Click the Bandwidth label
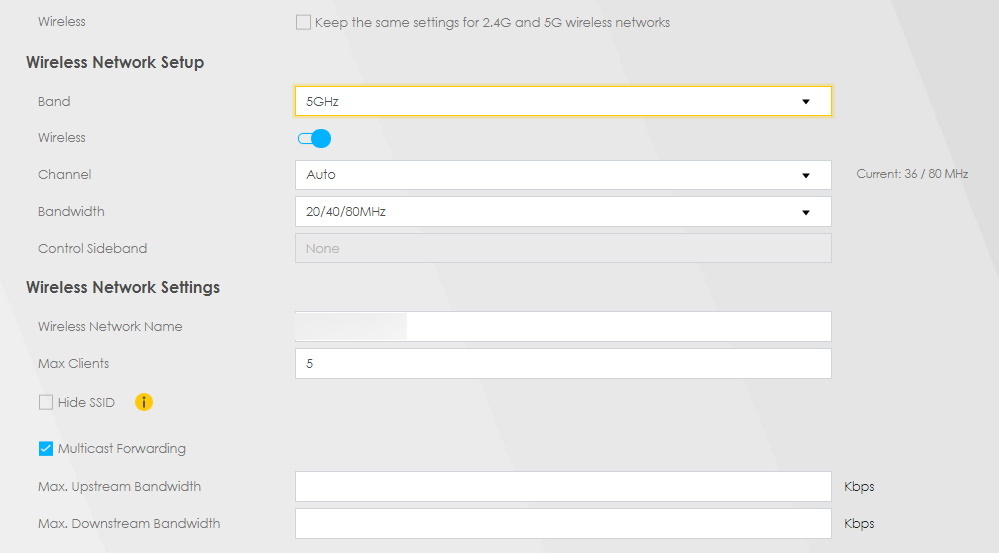Screen dimensions: 999x553 71,212
